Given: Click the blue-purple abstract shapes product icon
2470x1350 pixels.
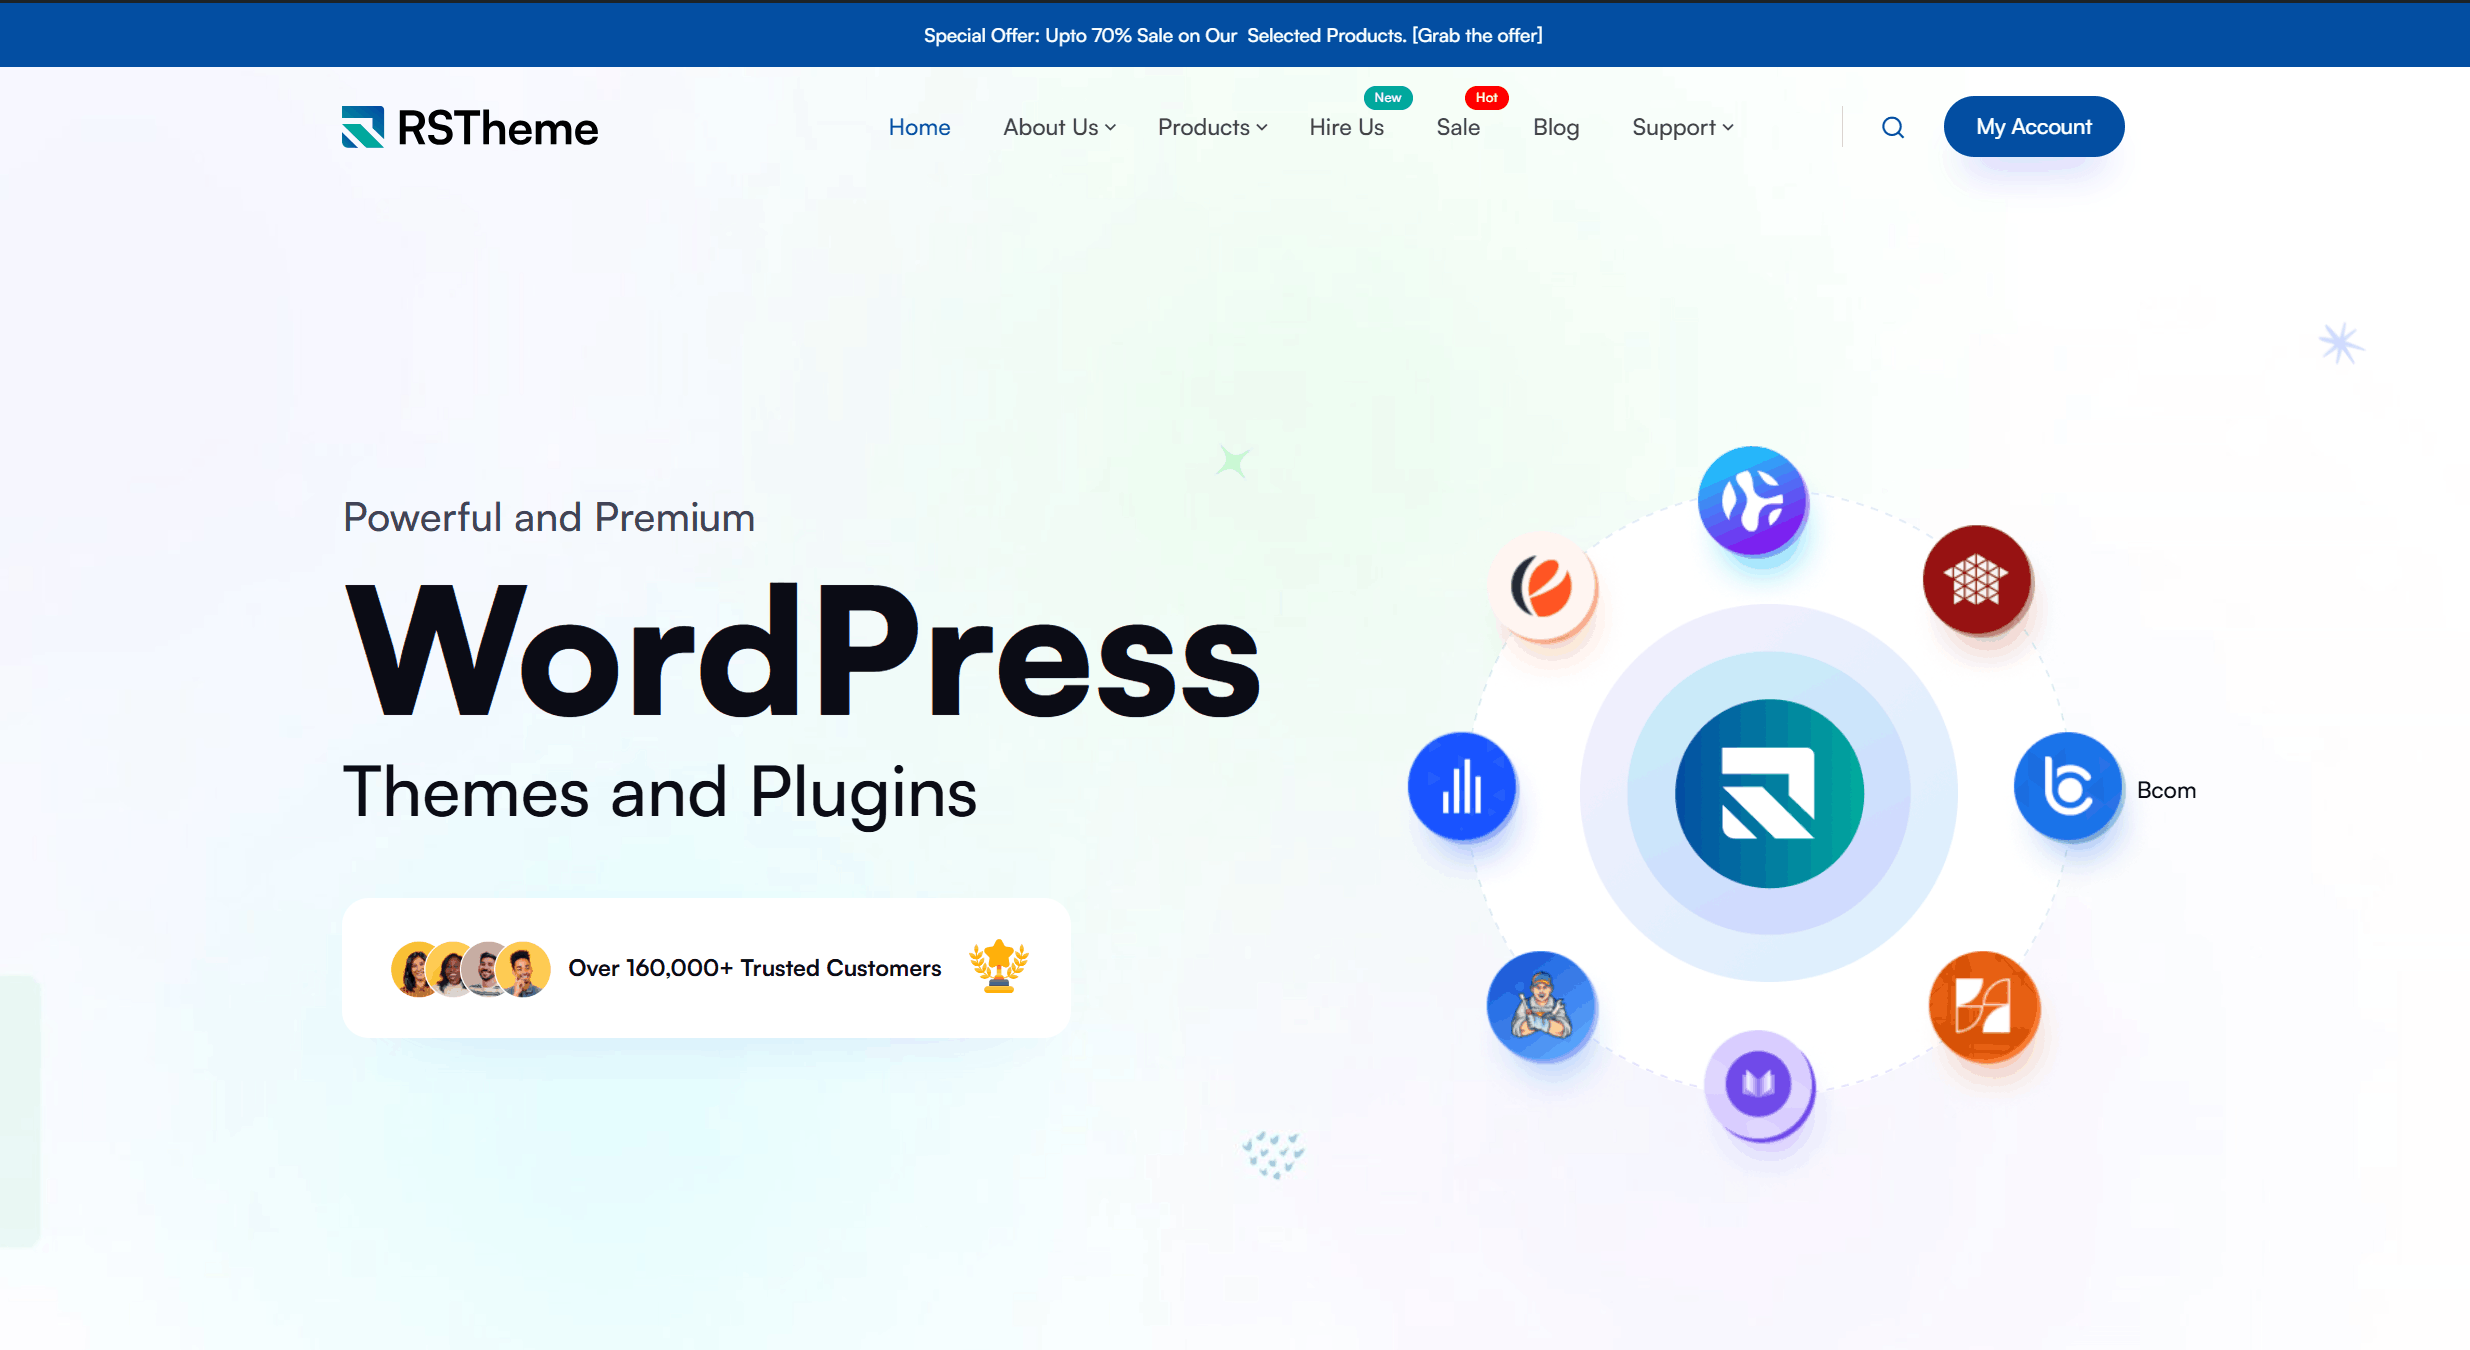Looking at the screenshot, I should [1752, 500].
